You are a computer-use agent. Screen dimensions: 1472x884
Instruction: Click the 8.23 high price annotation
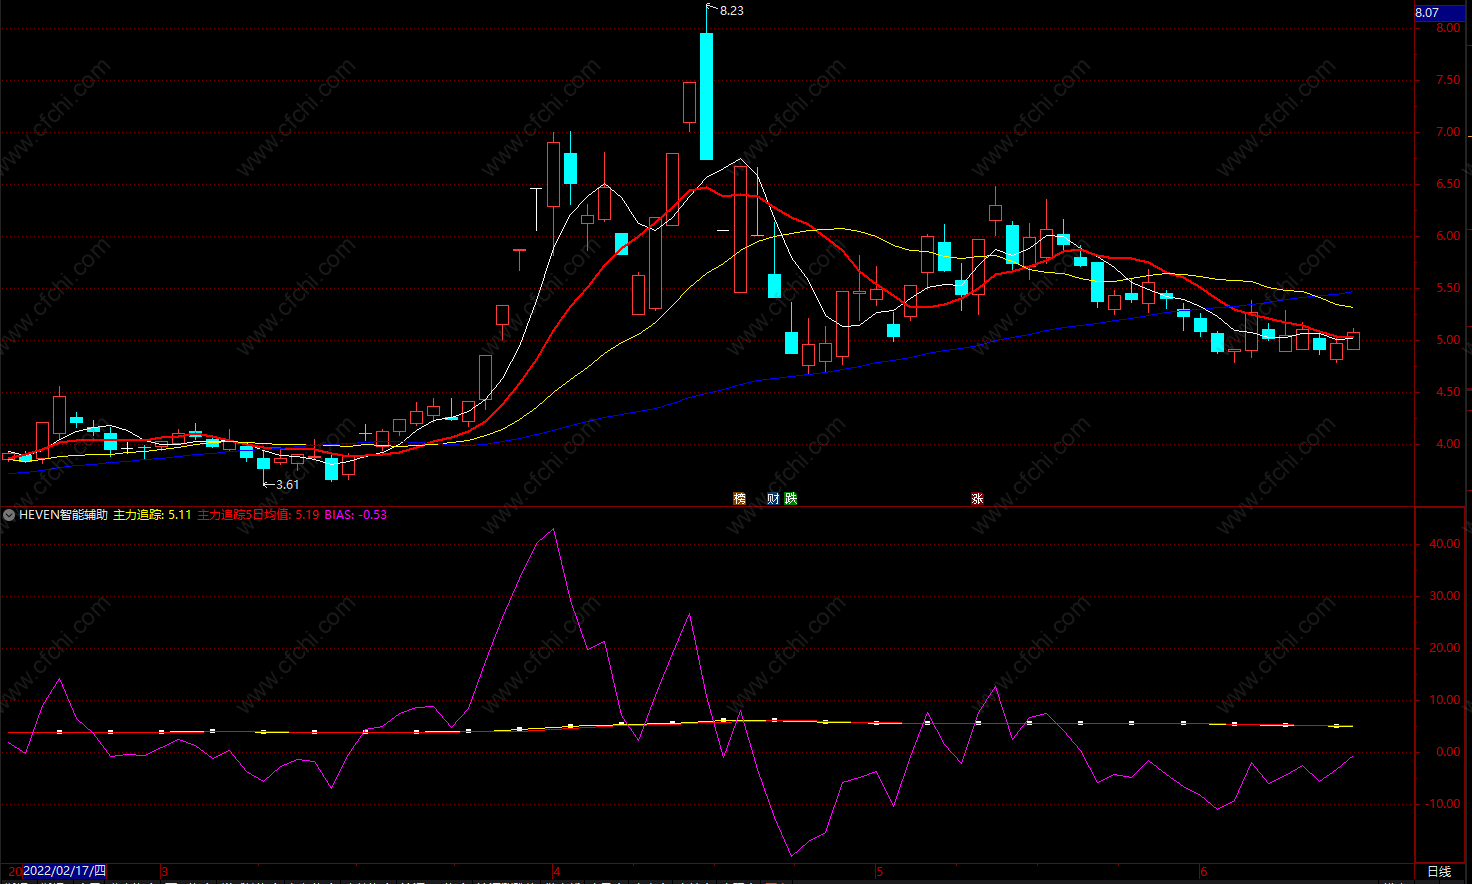point(732,11)
